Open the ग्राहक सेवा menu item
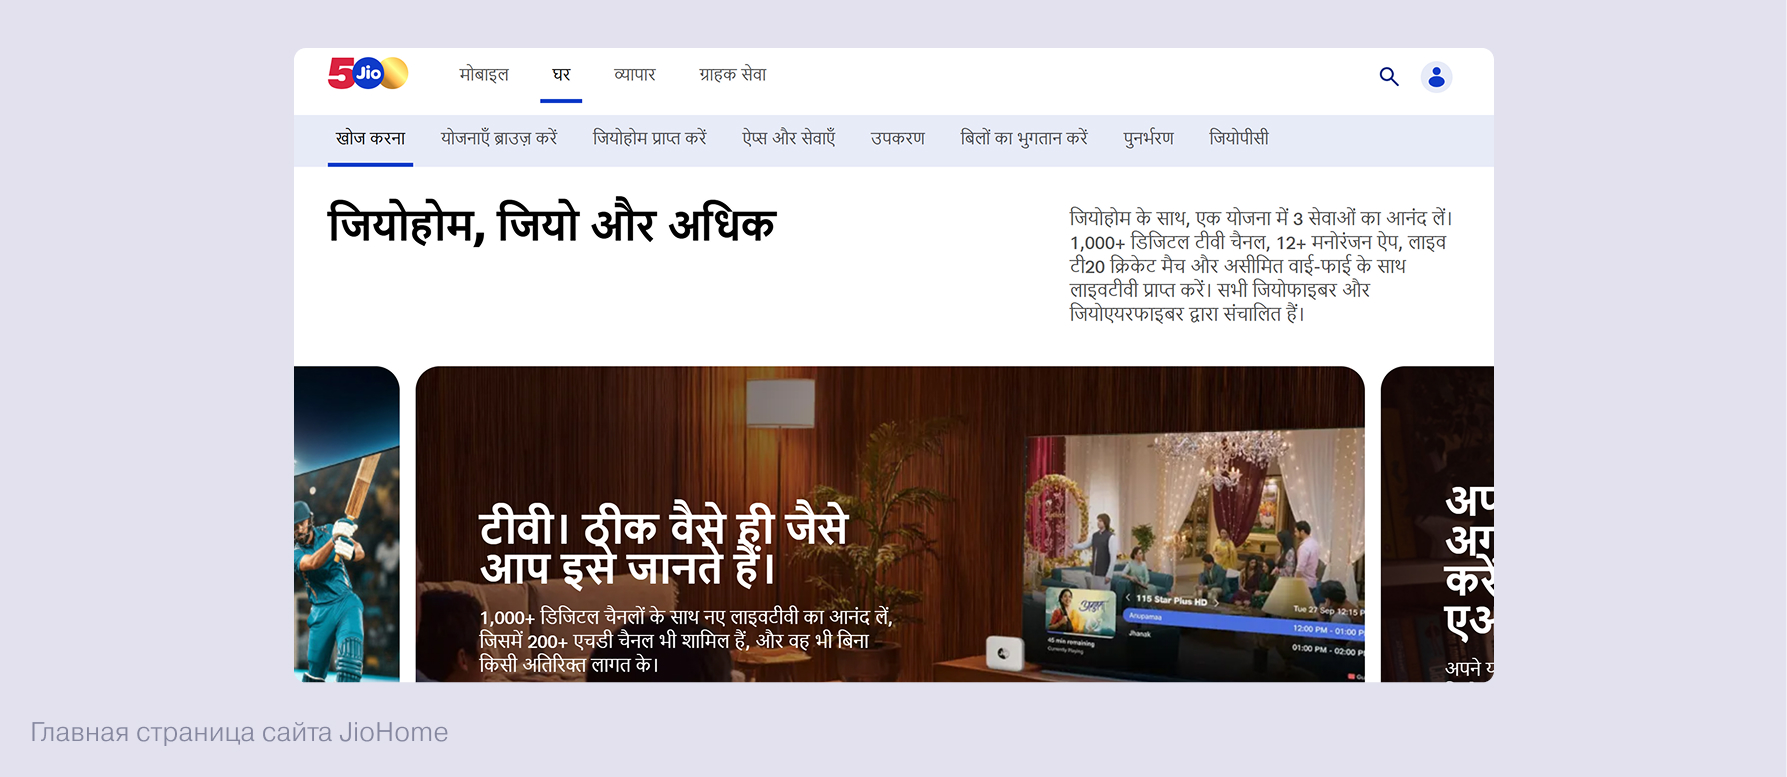Viewport: 1787px width, 777px height. (733, 75)
